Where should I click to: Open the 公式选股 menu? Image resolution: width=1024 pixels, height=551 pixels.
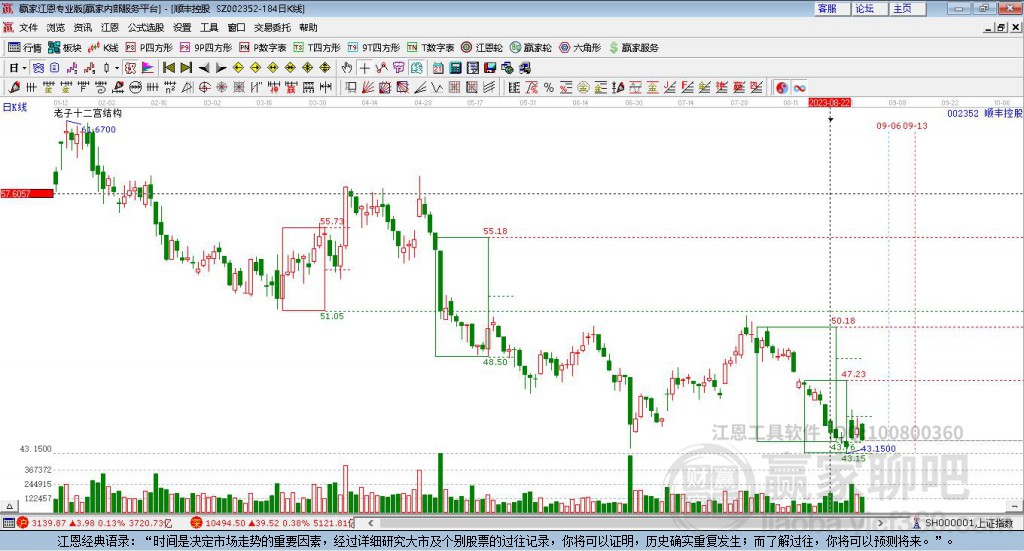pyautogui.click(x=146, y=27)
